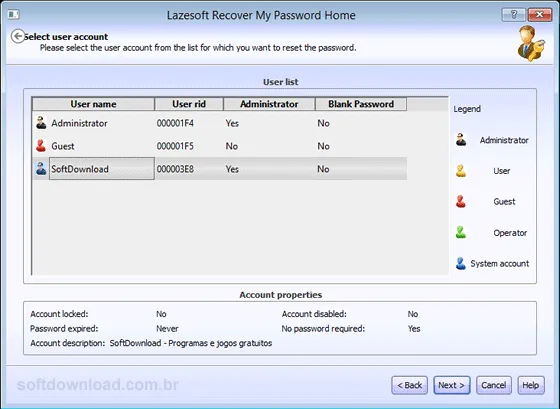The width and height of the screenshot is (560, 409).
Task: Select the Guest account in the user list
Action: click(219, 146)
